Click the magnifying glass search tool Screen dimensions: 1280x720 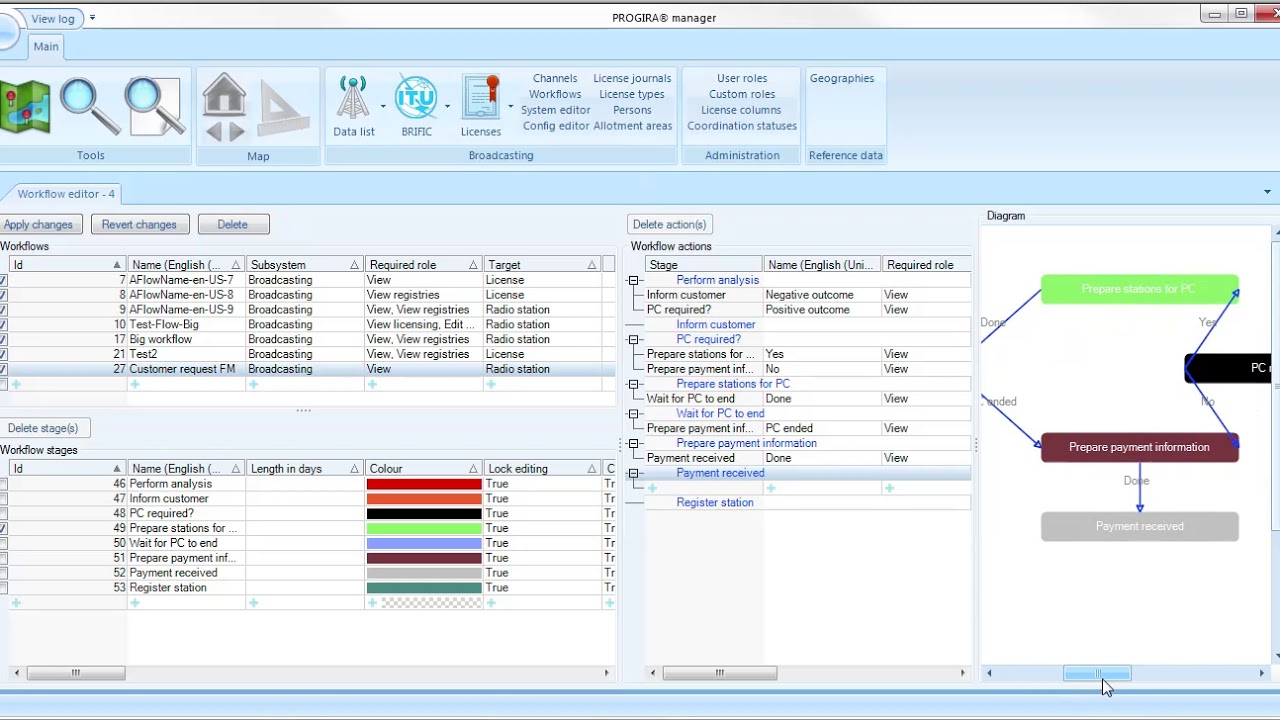click(90, 106)
